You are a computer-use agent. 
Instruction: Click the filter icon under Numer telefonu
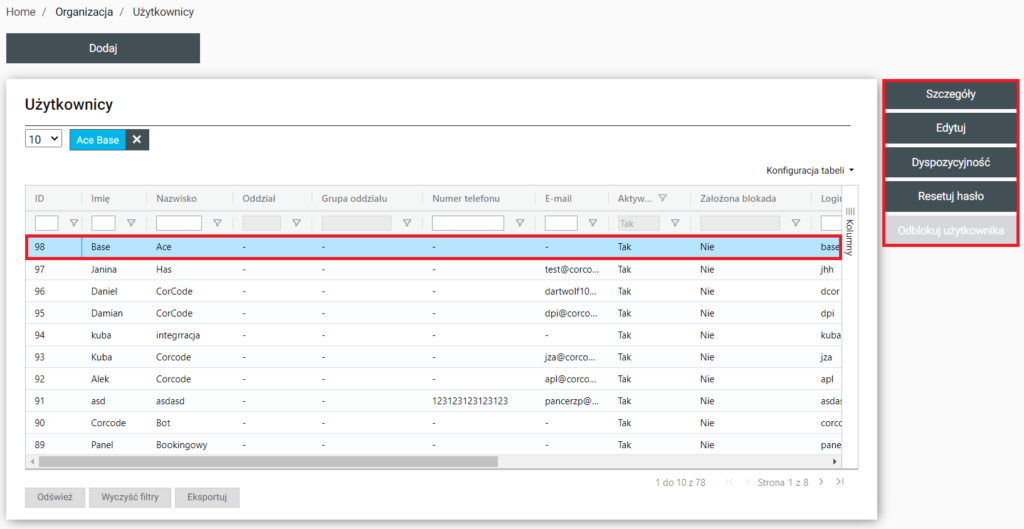coord(519,223)
